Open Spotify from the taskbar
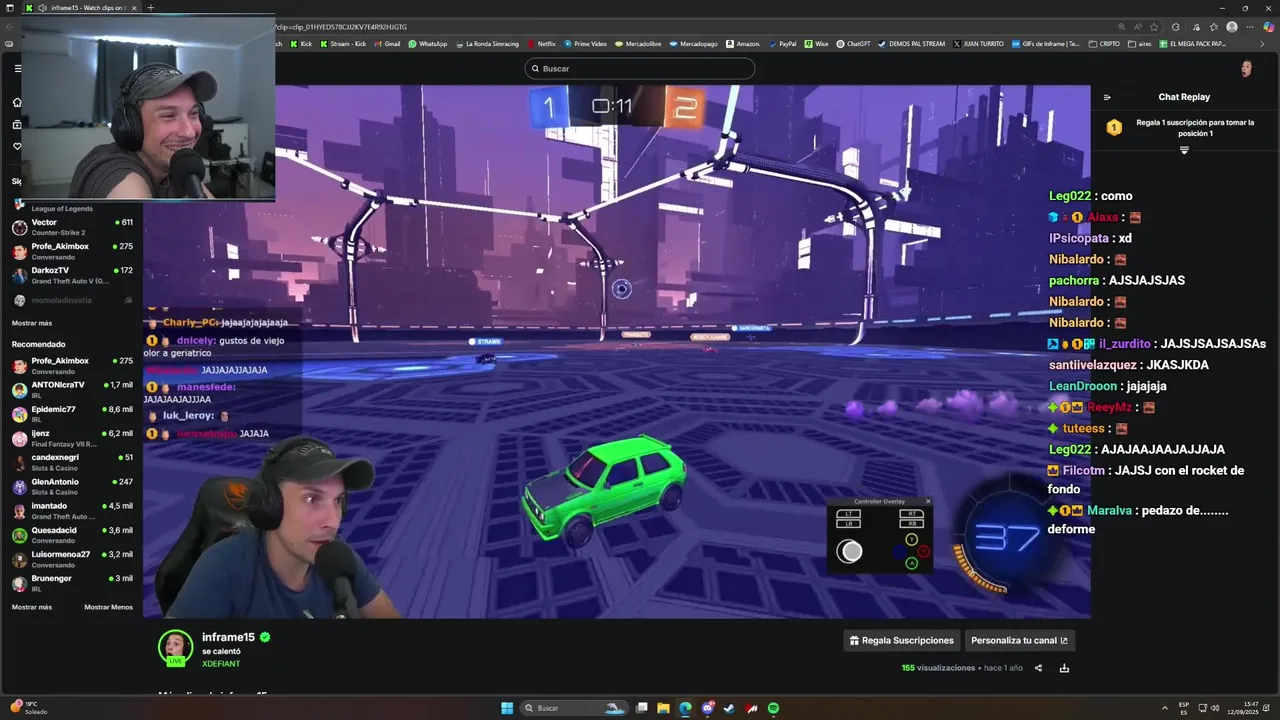This screenshot has width=1280, height=720. pos(773,708)
